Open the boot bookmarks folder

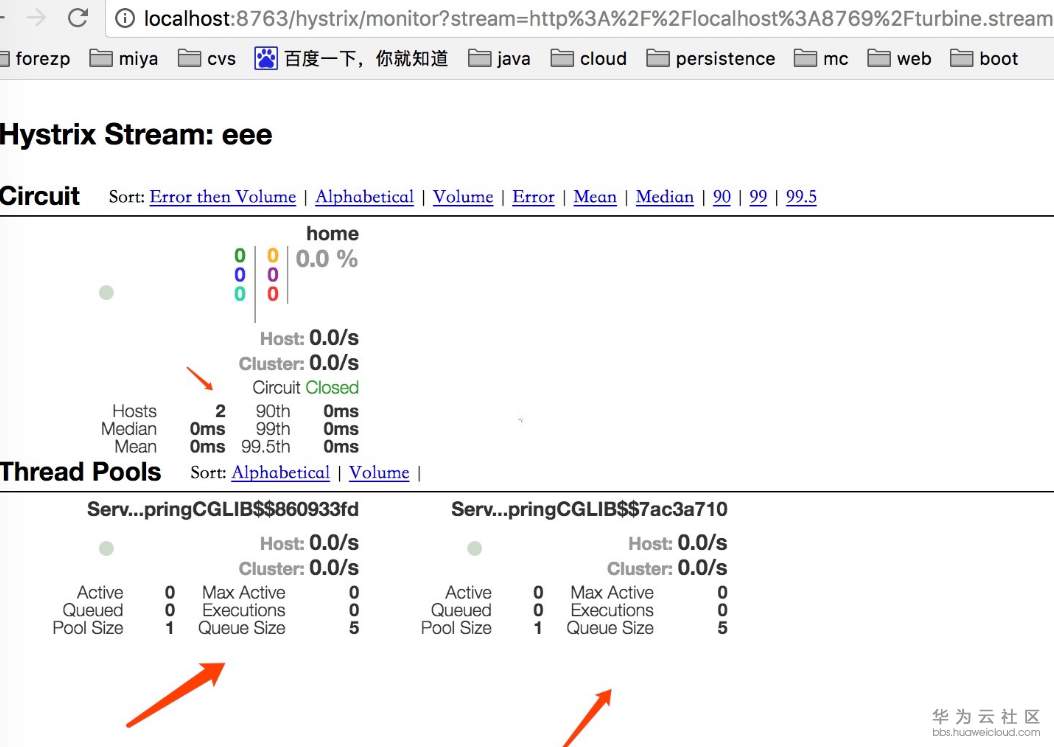click(984, 58)
